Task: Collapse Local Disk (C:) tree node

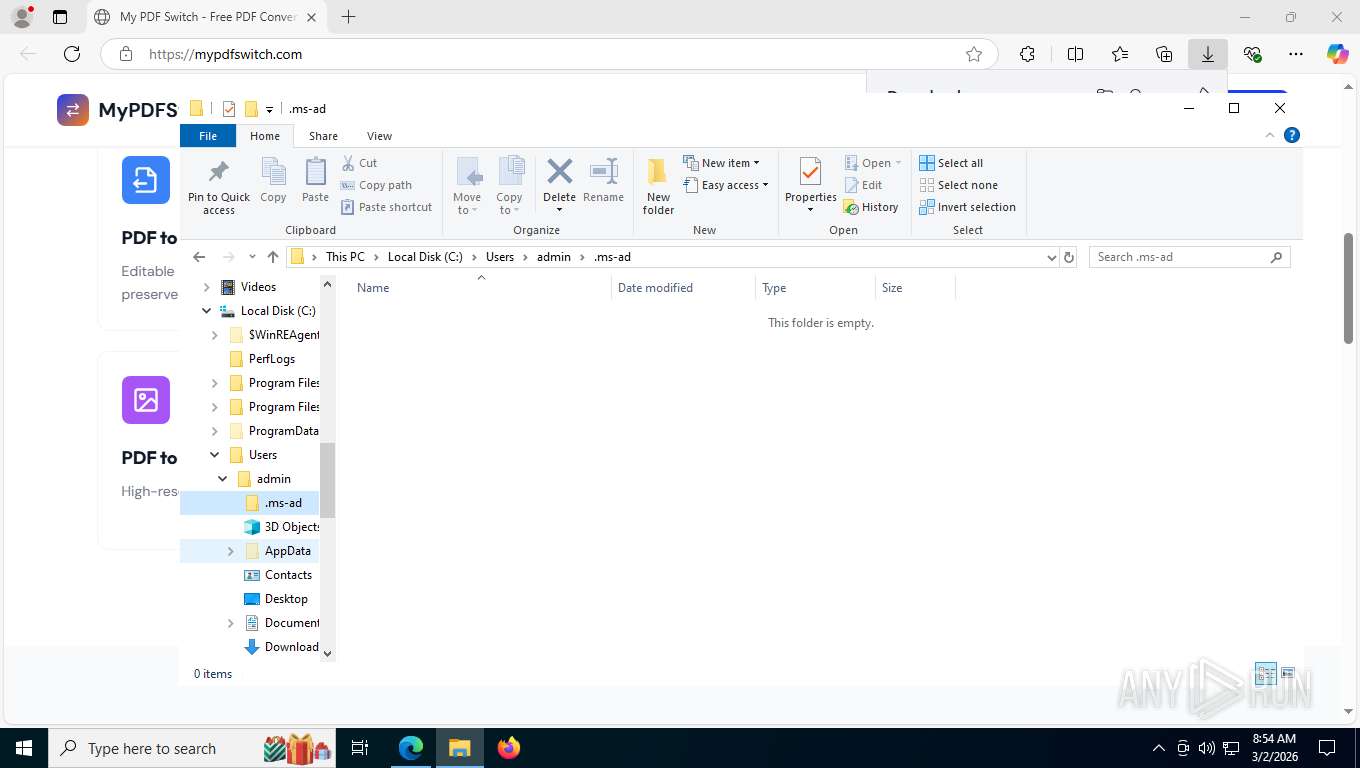Action: (x=207, y=311)
